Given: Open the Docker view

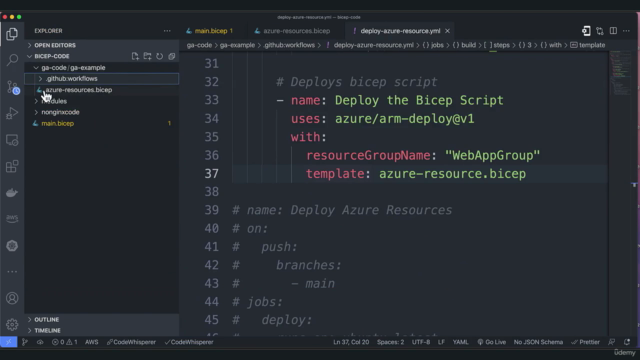Looking at the screenshot, I should pos(12,192).
